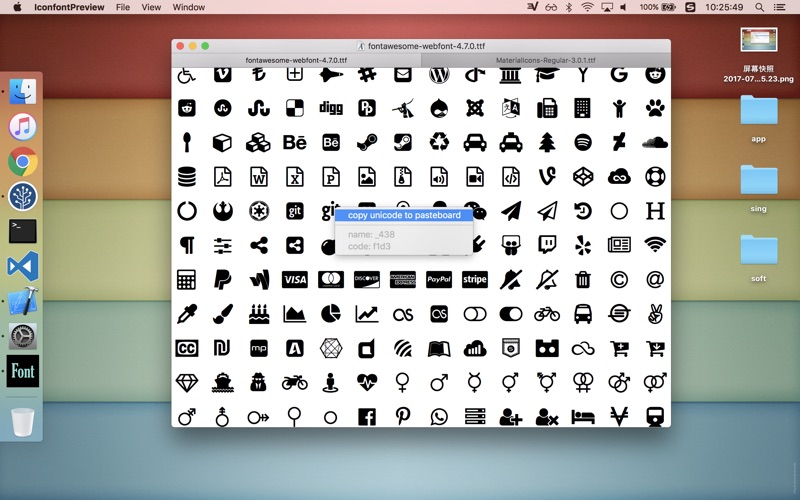Switch to MaterialIcons-Regular-3.0.1.ttf tab
The width and height of the screenshot is (800, 500).
coord(546,60)
